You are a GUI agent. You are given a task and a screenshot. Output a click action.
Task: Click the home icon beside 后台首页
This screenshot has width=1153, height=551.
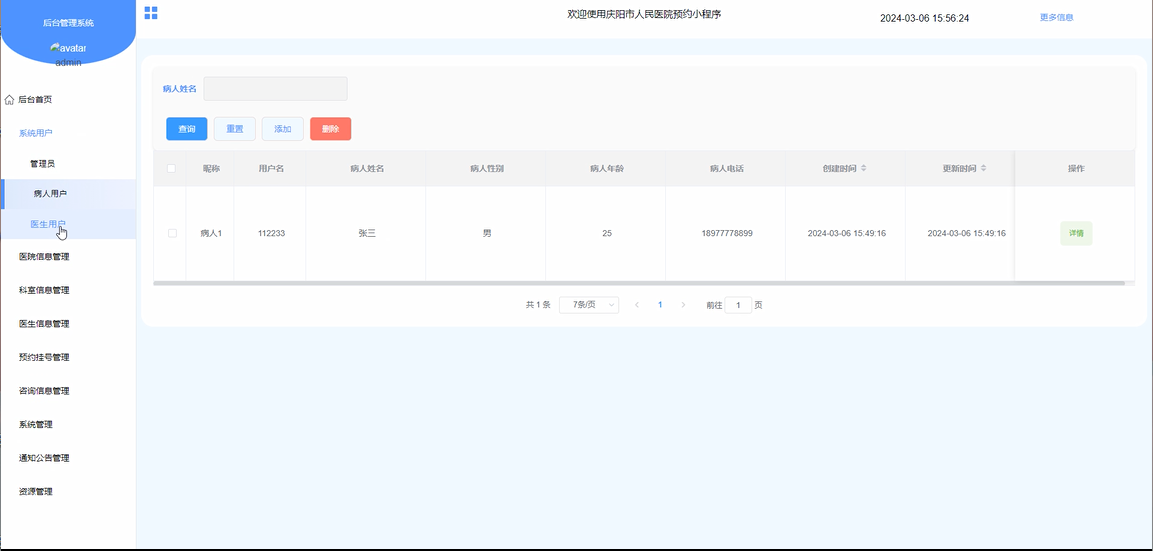pyautogui.click(x=10, y=99)
